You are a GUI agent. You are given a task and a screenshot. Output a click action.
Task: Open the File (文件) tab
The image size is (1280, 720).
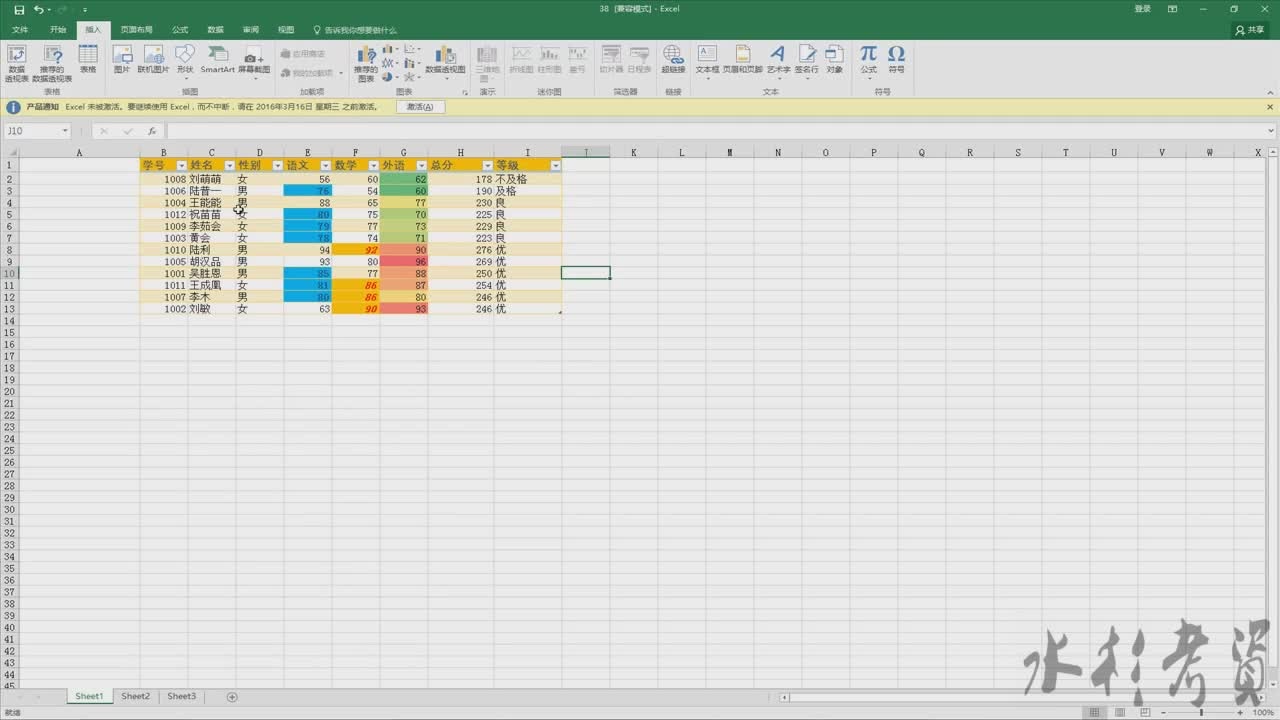click(x=20, y=30)
